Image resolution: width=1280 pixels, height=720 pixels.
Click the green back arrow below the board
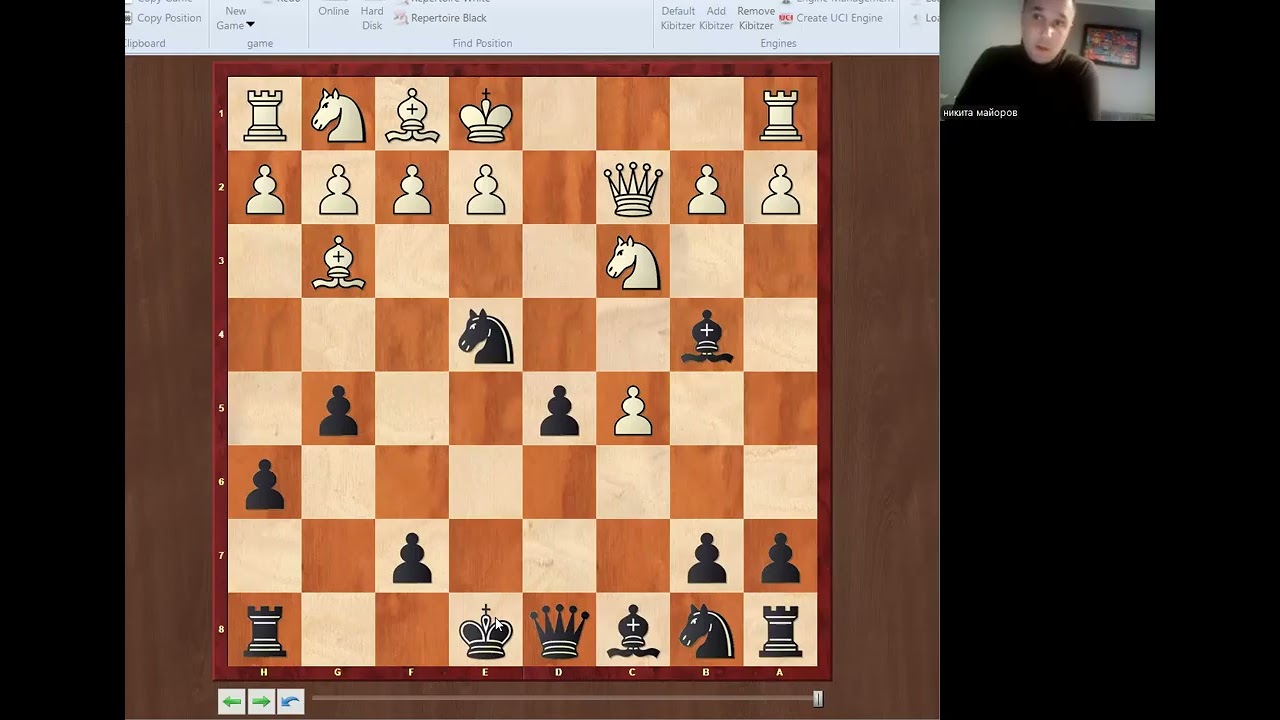pos(232,702)
